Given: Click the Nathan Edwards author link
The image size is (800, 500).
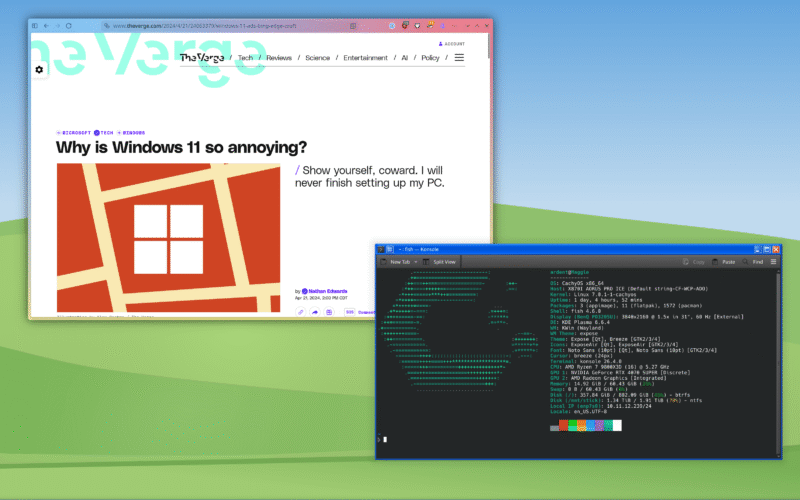Looking at the screenshot, I should tap(328, 291).
